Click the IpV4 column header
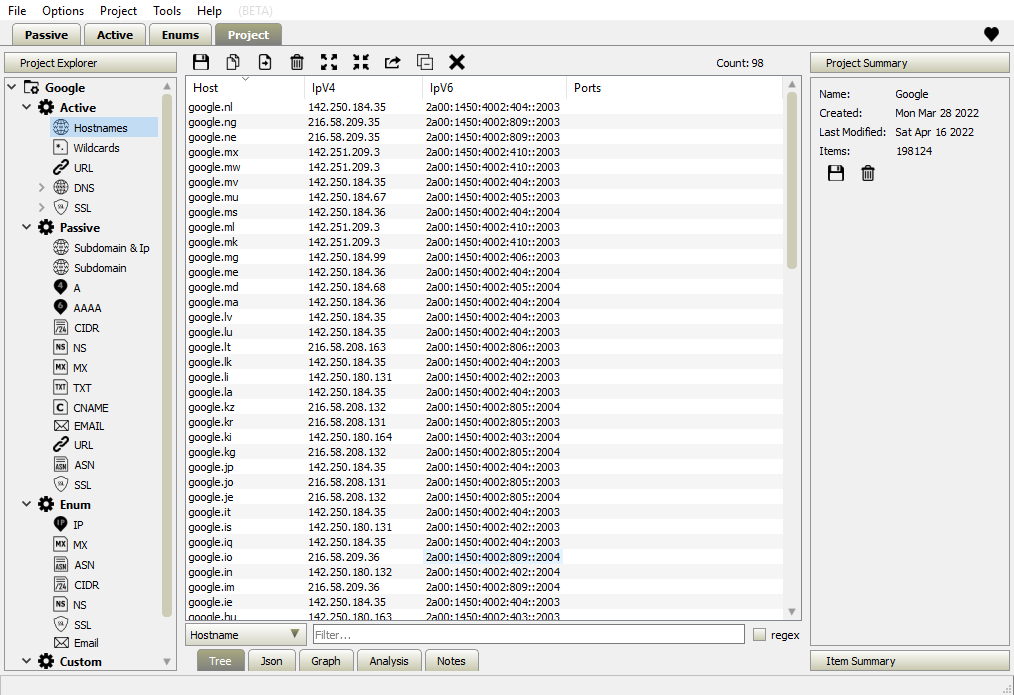The height and width of the screenshot is (695, 1014). coord(363,88)
